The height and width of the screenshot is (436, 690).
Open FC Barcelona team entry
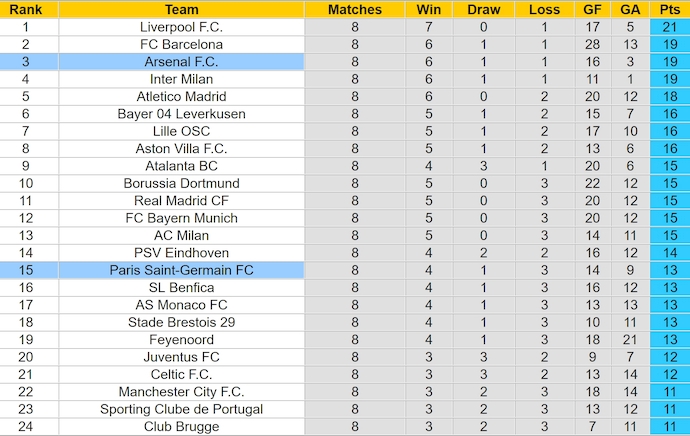coord(181,44)
